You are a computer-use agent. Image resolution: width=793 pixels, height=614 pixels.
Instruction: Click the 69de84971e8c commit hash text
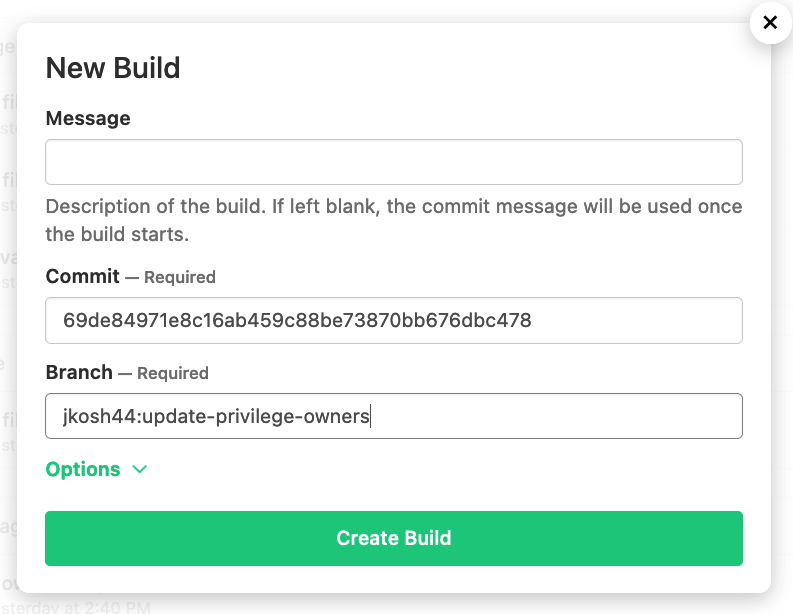pos(297,320)
